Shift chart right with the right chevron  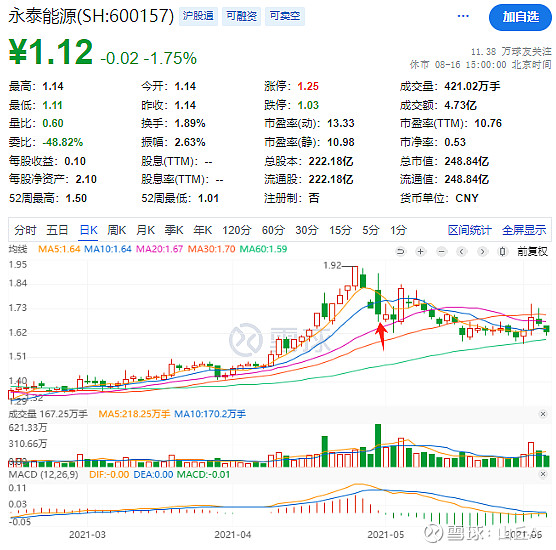tap(482, 252)
